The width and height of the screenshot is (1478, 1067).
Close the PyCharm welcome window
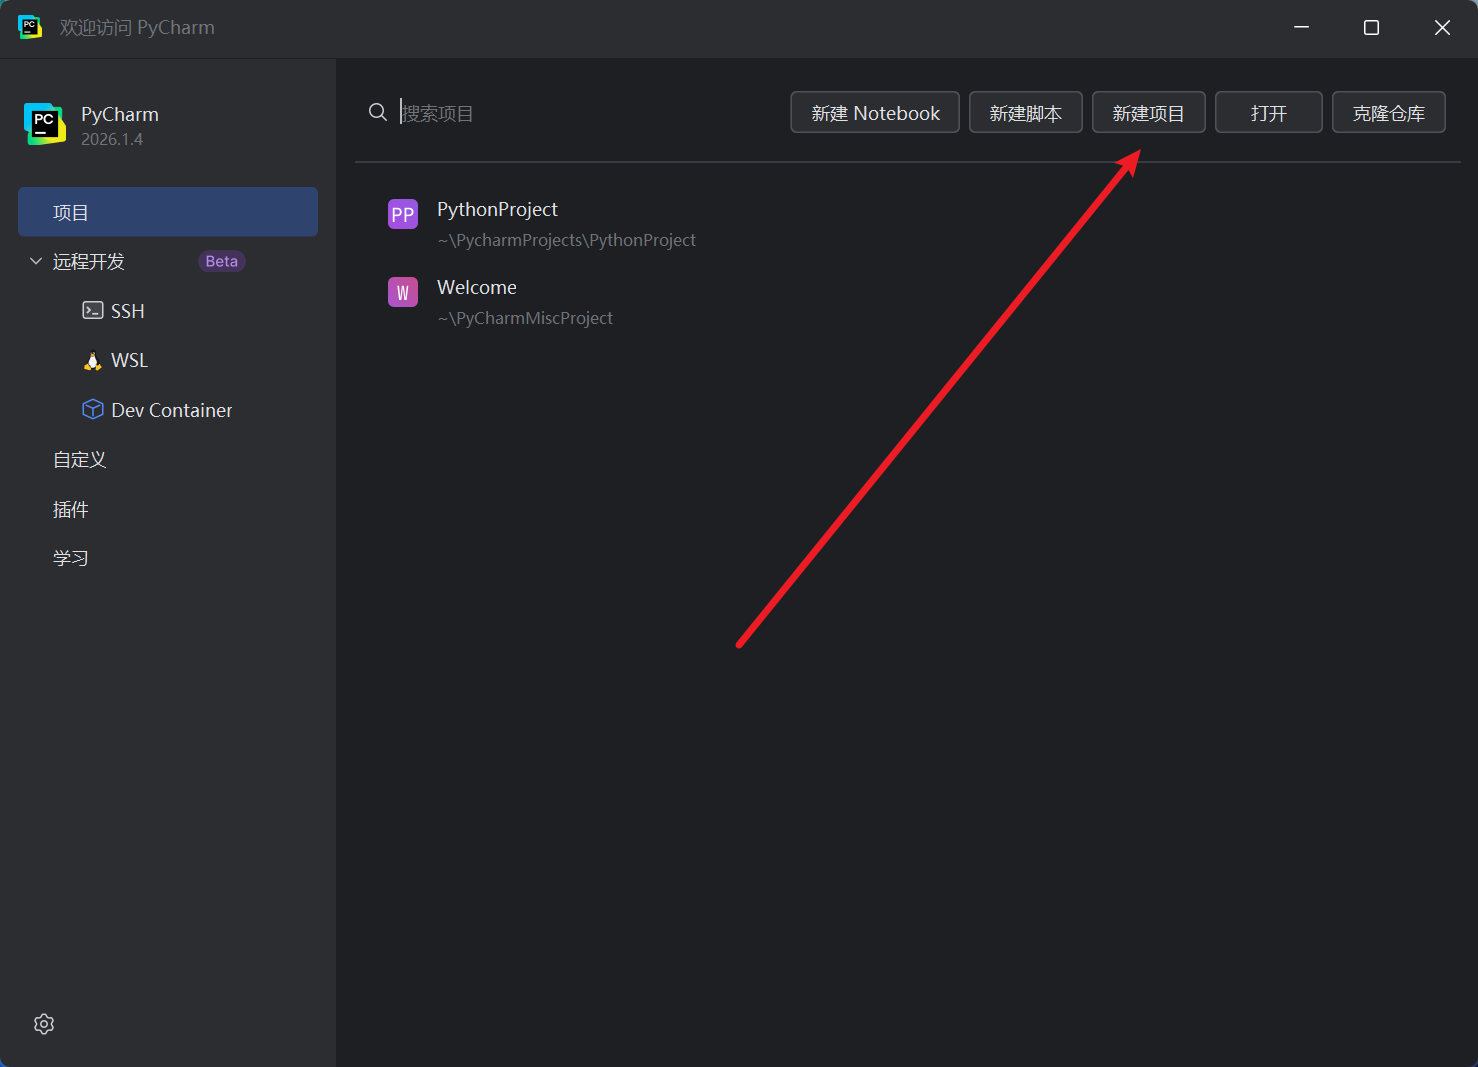[x=1442, y=27]
